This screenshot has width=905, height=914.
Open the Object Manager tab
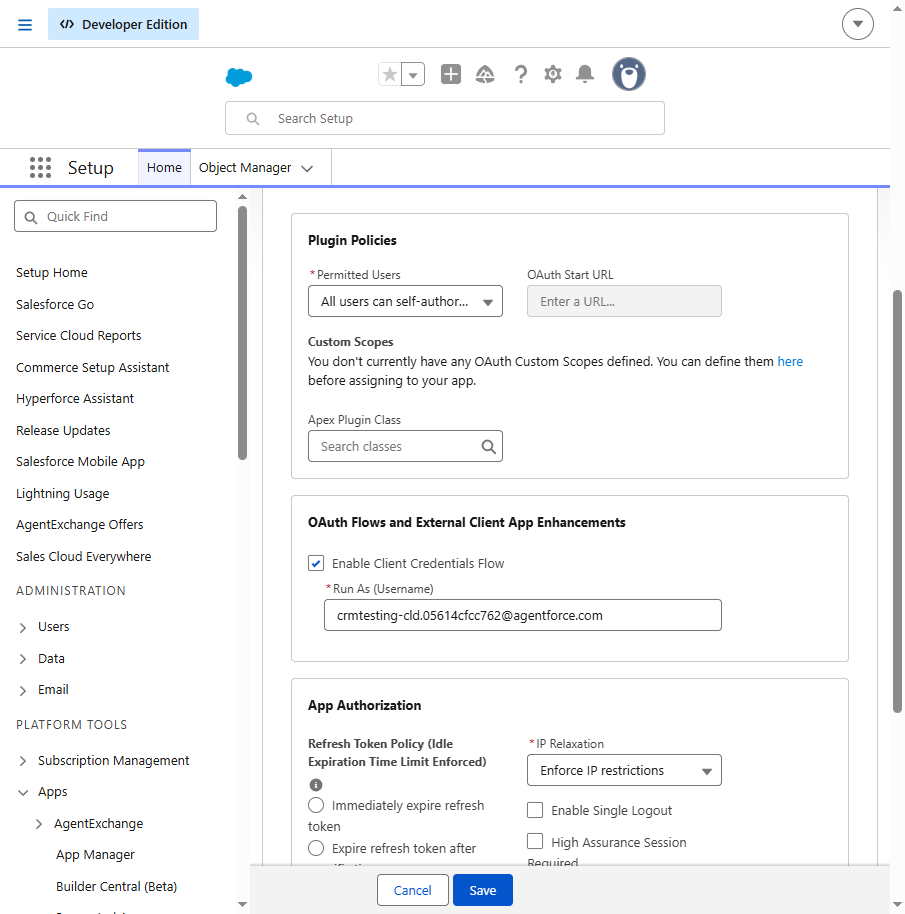245,168
